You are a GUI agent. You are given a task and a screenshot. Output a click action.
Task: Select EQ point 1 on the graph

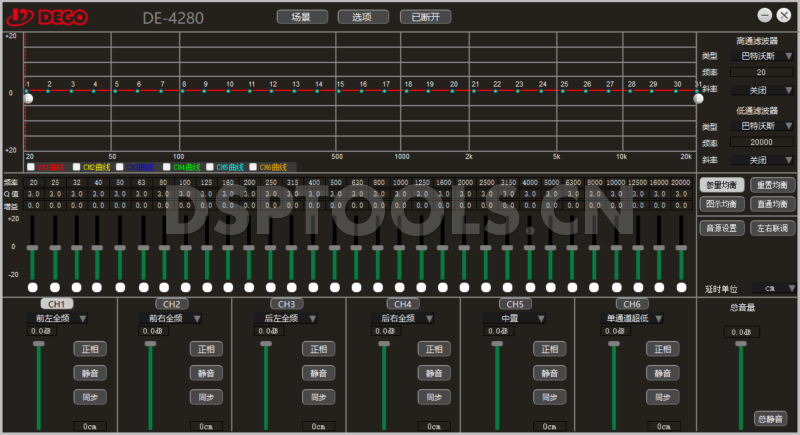pyautogui.click(x=29, y=91)
